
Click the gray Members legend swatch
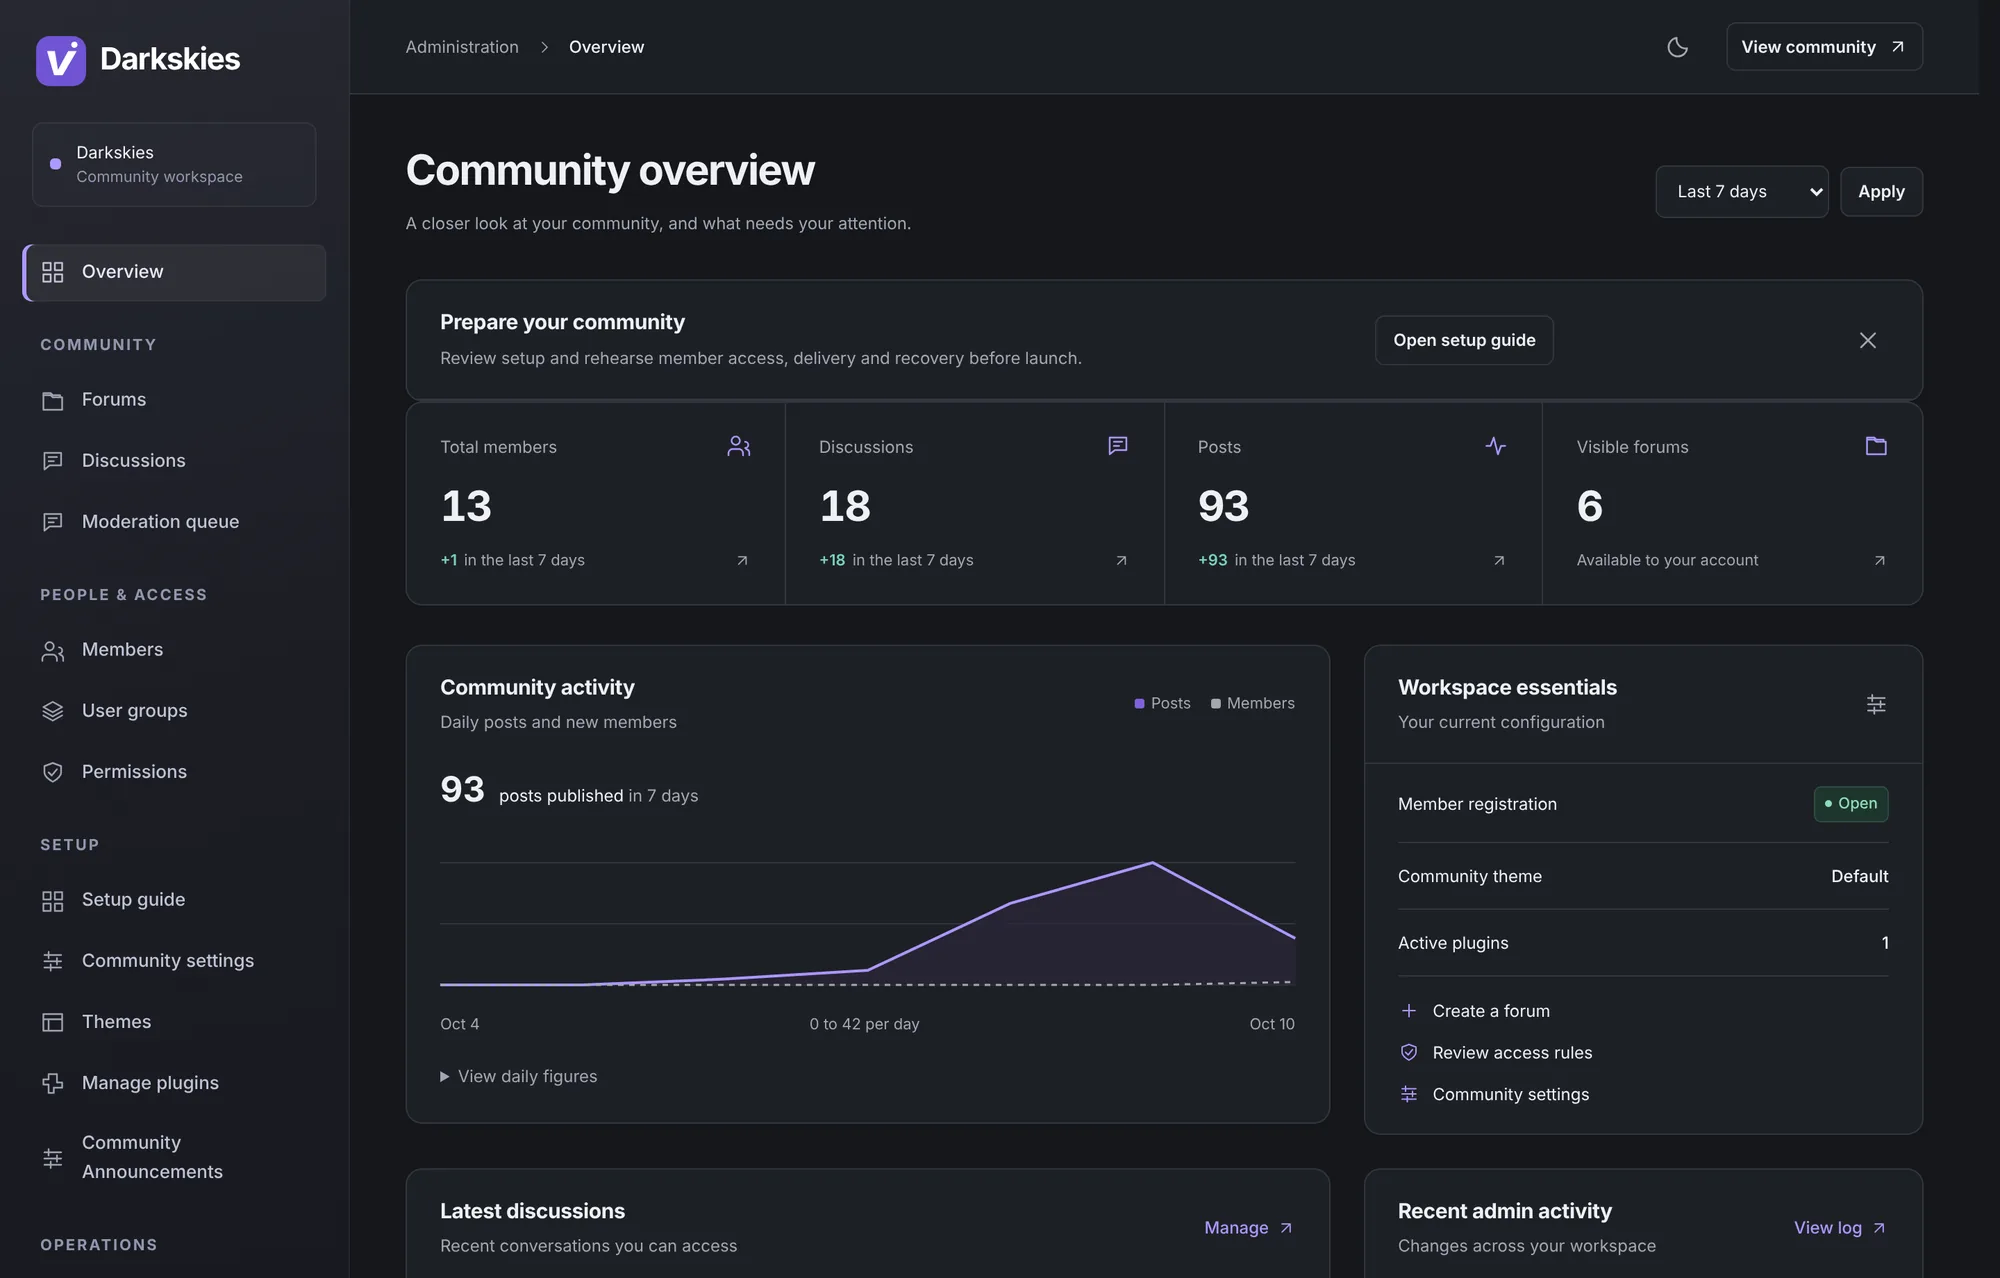click(1216, 704)
